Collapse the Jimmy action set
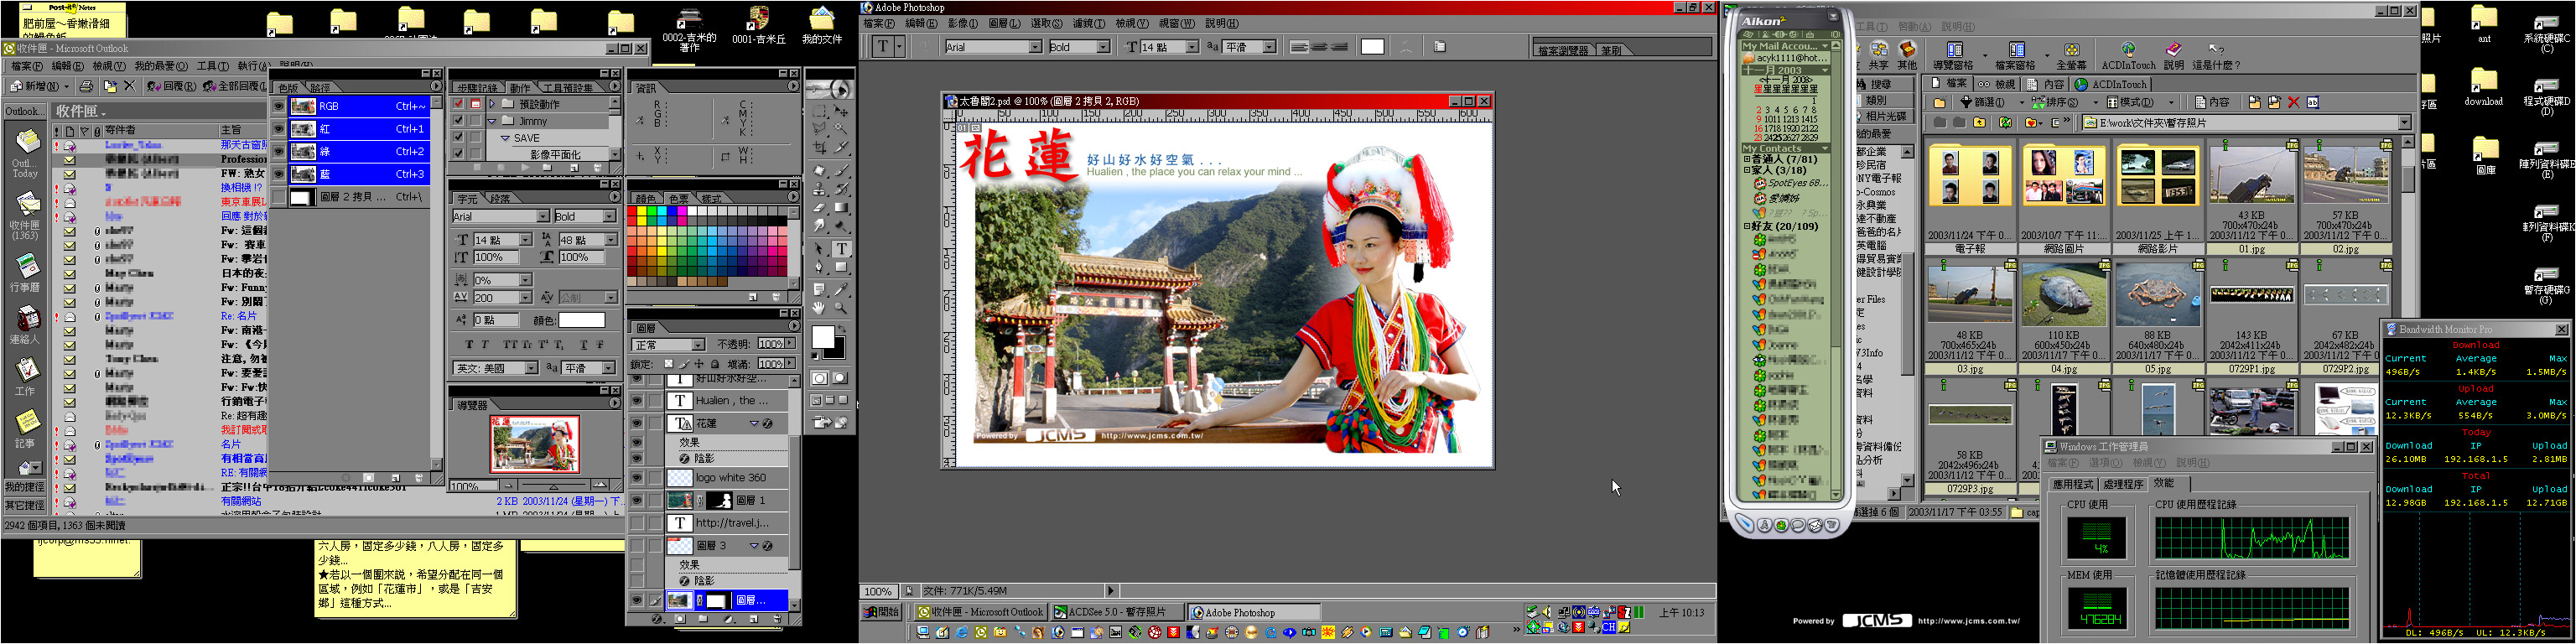The height and width of the screenshot is (644, 2576). (492, 121)
